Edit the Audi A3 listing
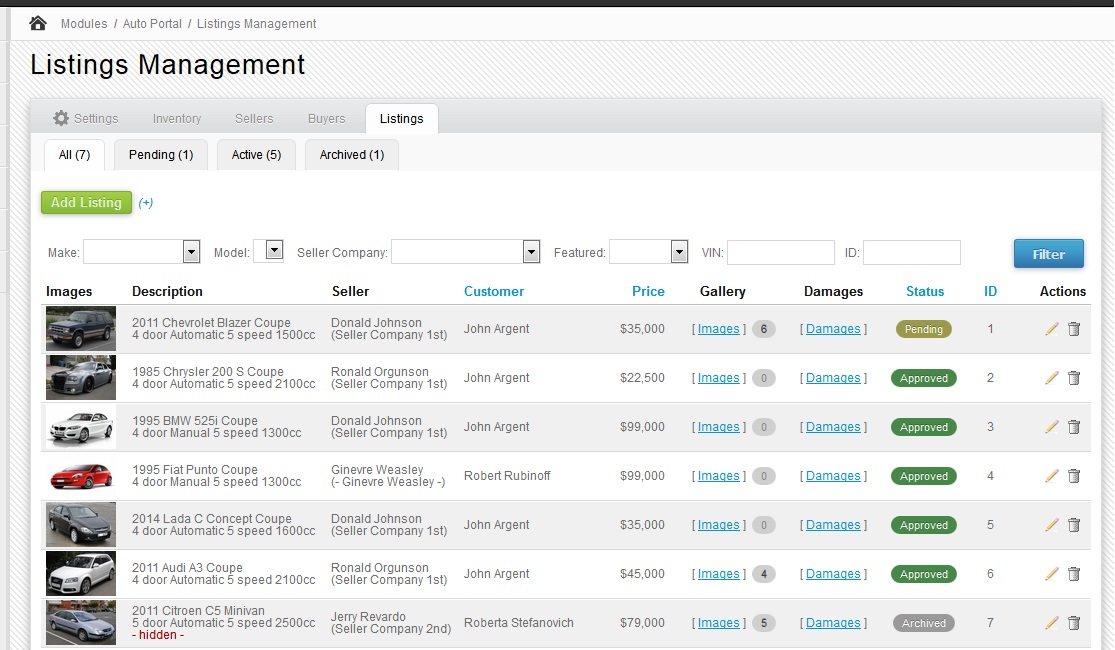1115x650 pixels. [x=1051, y=574]
